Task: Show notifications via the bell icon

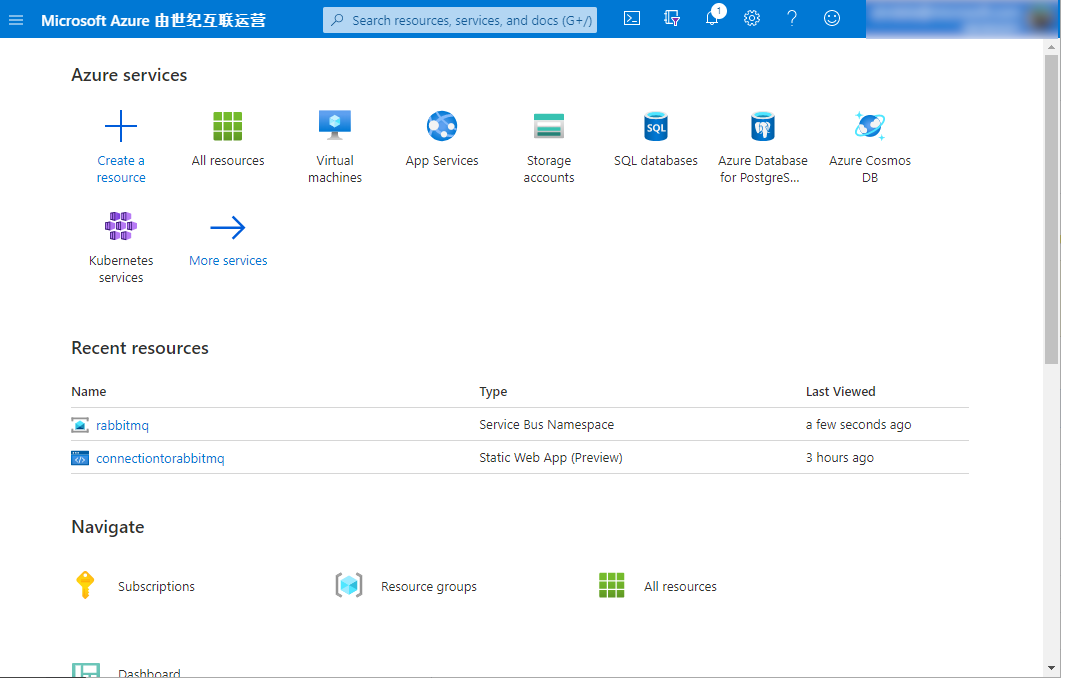Action: (712, 19)
